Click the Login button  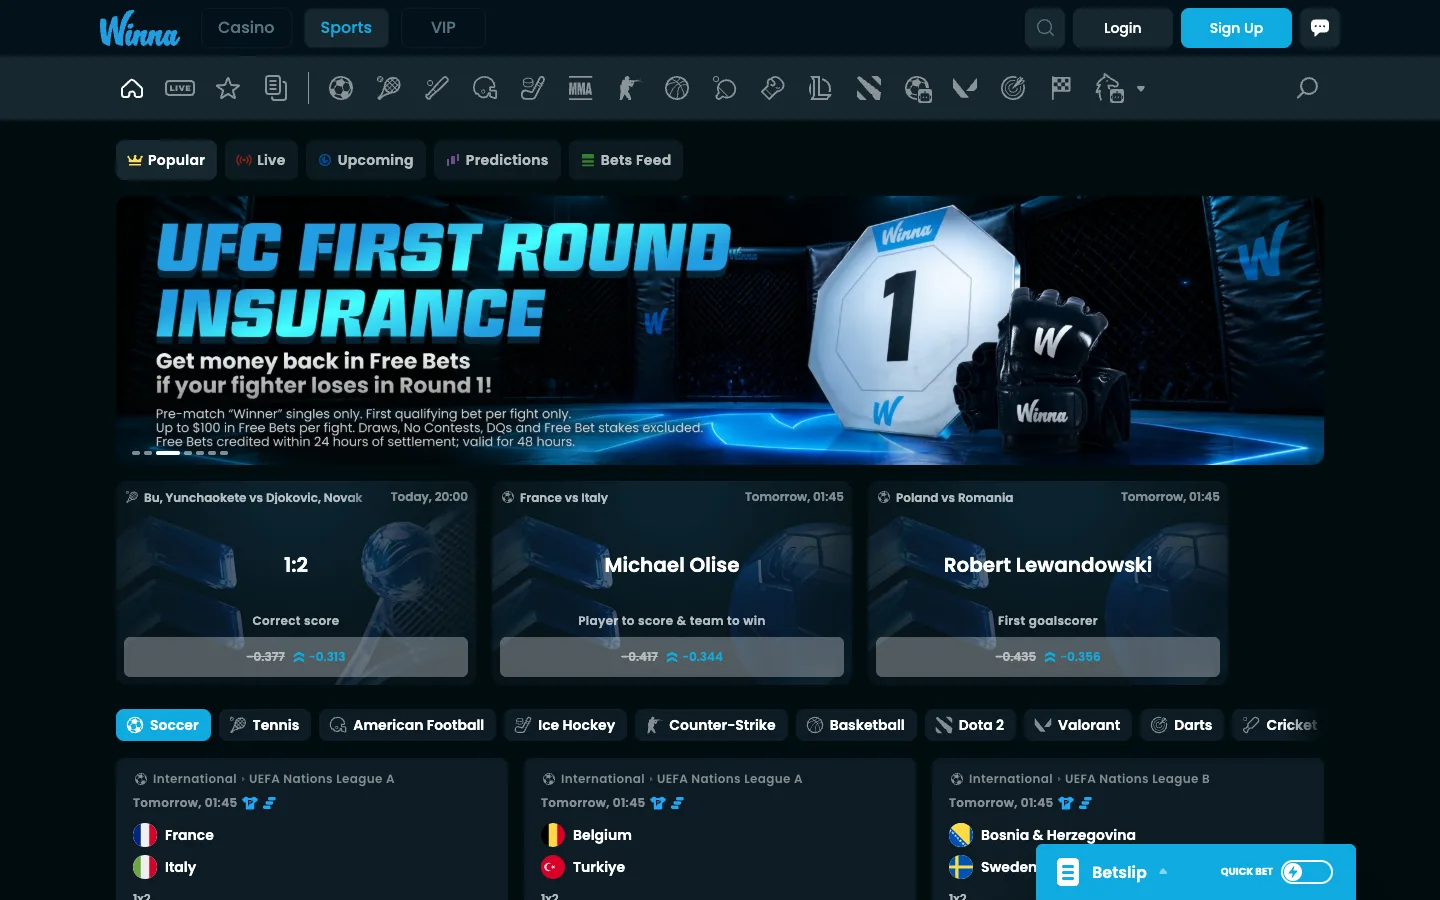coord(1122,28)
